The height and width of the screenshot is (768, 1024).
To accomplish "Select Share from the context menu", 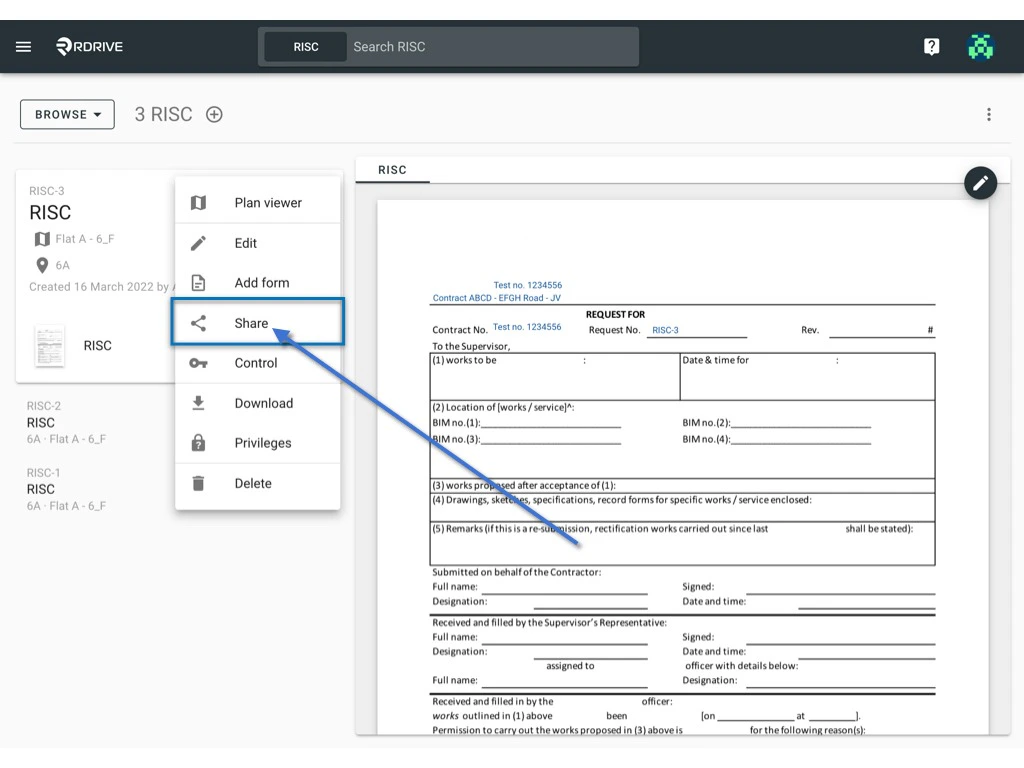I will 258,322.
